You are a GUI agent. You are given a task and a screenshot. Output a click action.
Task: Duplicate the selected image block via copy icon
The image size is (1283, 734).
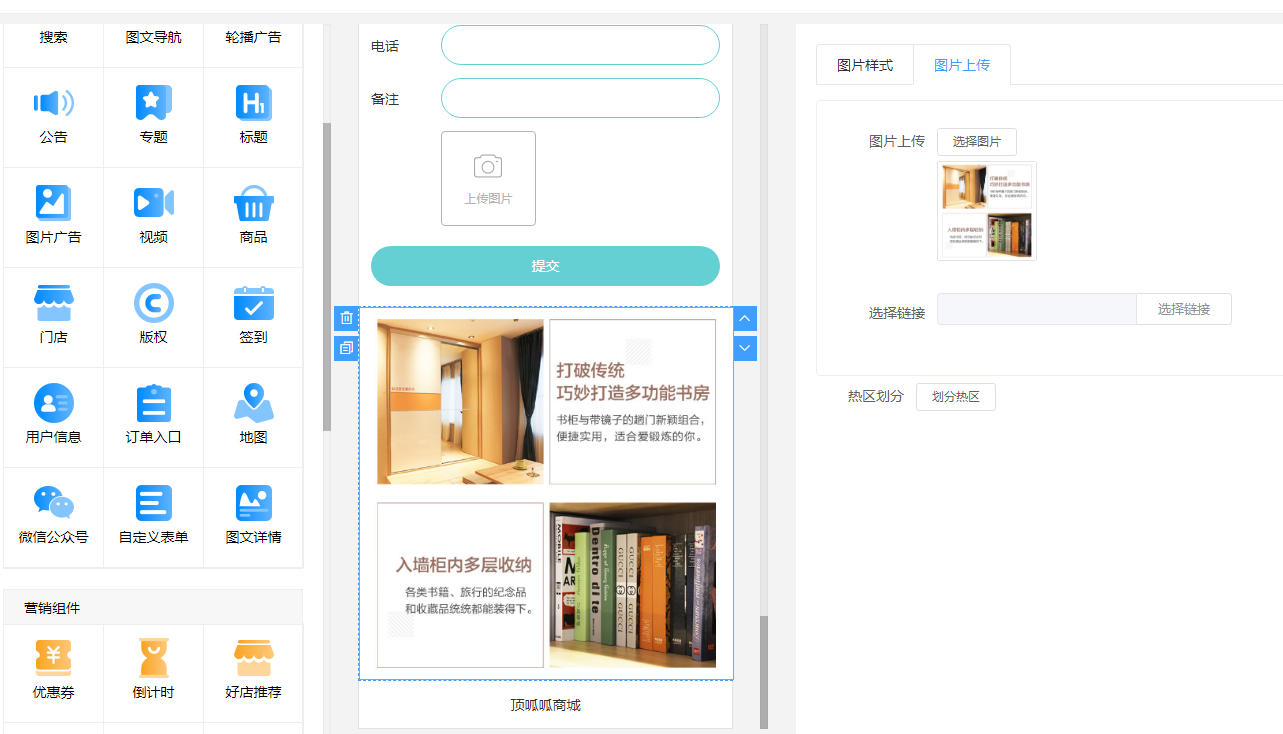(346, 348)
